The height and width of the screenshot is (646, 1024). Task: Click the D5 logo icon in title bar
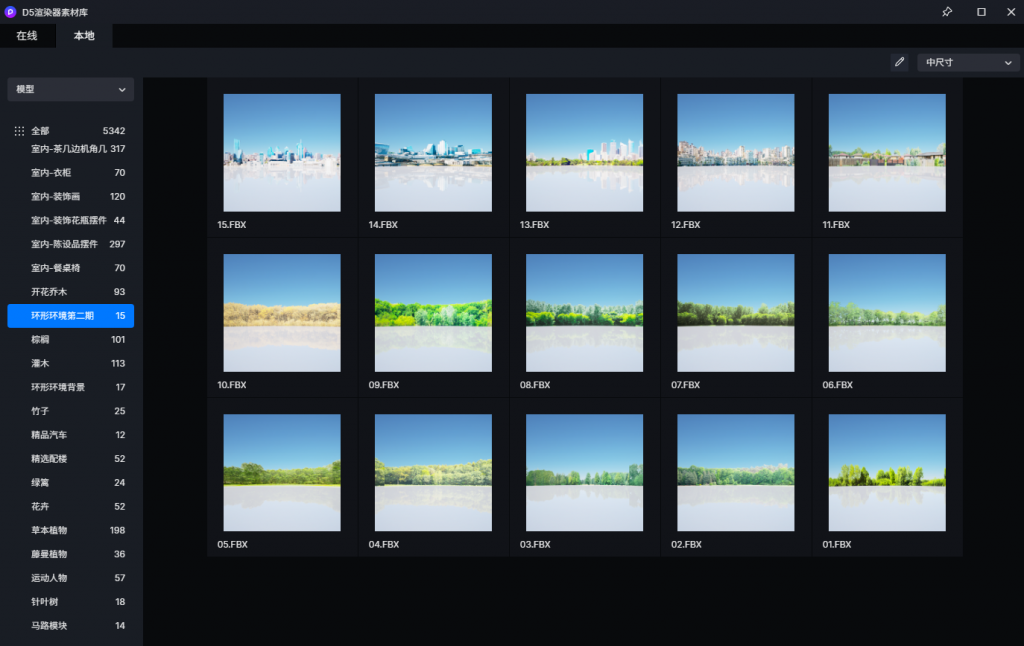pyautogui.click(x=10, y=12)
